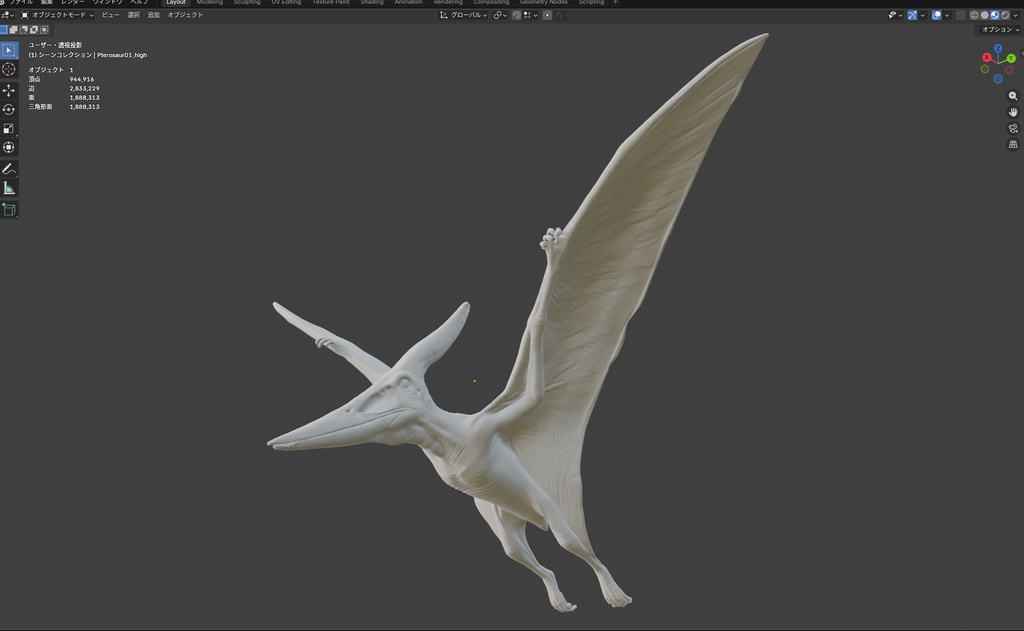This screenshot has width=1024, height=631.
Task: Open the オブジェクト viewport menu
Action: click(185, 14)
